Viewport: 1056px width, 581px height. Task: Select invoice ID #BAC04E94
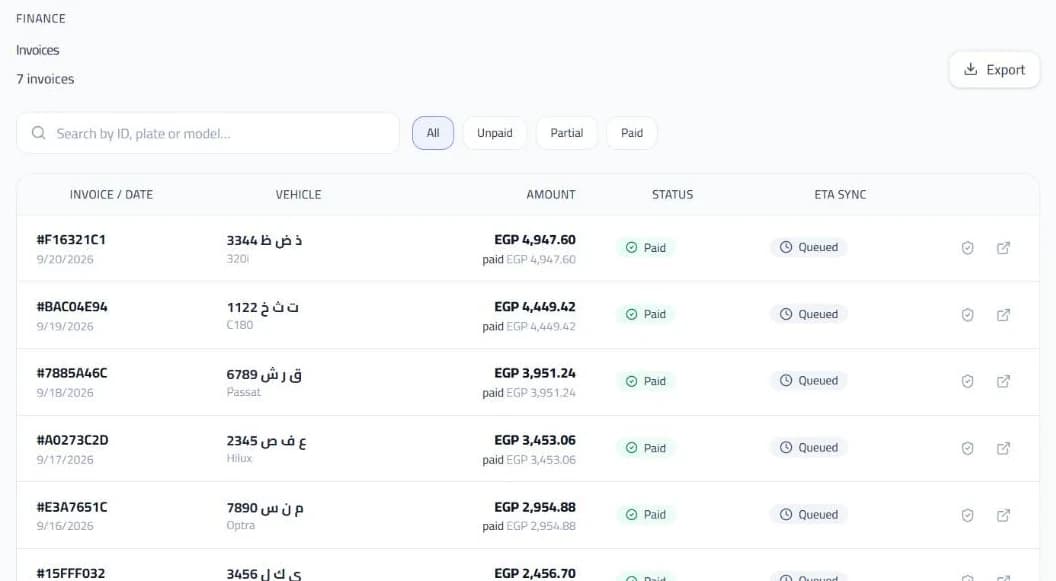tap(72, 306)
